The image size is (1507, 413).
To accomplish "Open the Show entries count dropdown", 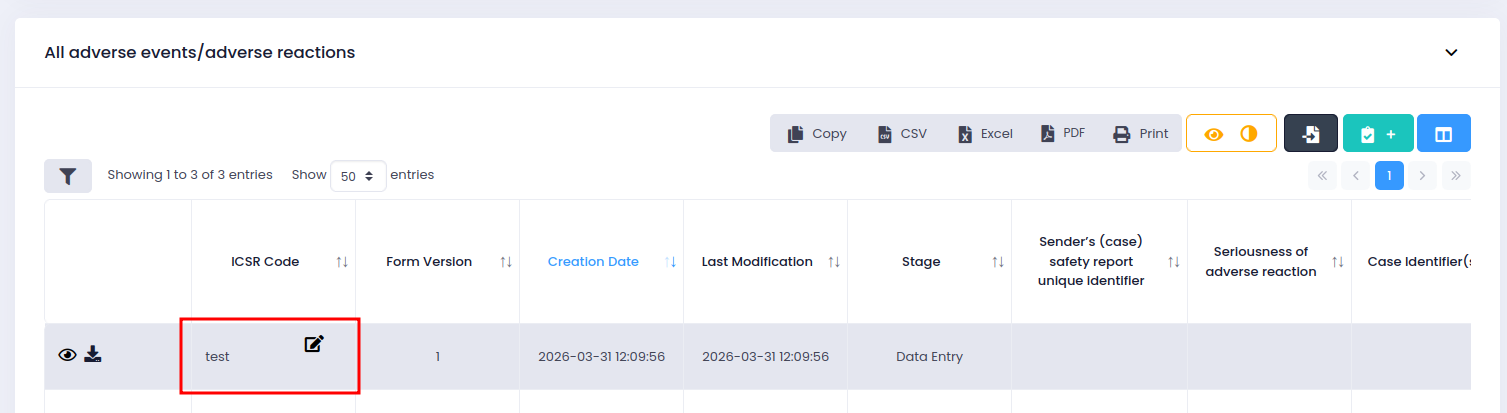I will pos(358,176).
